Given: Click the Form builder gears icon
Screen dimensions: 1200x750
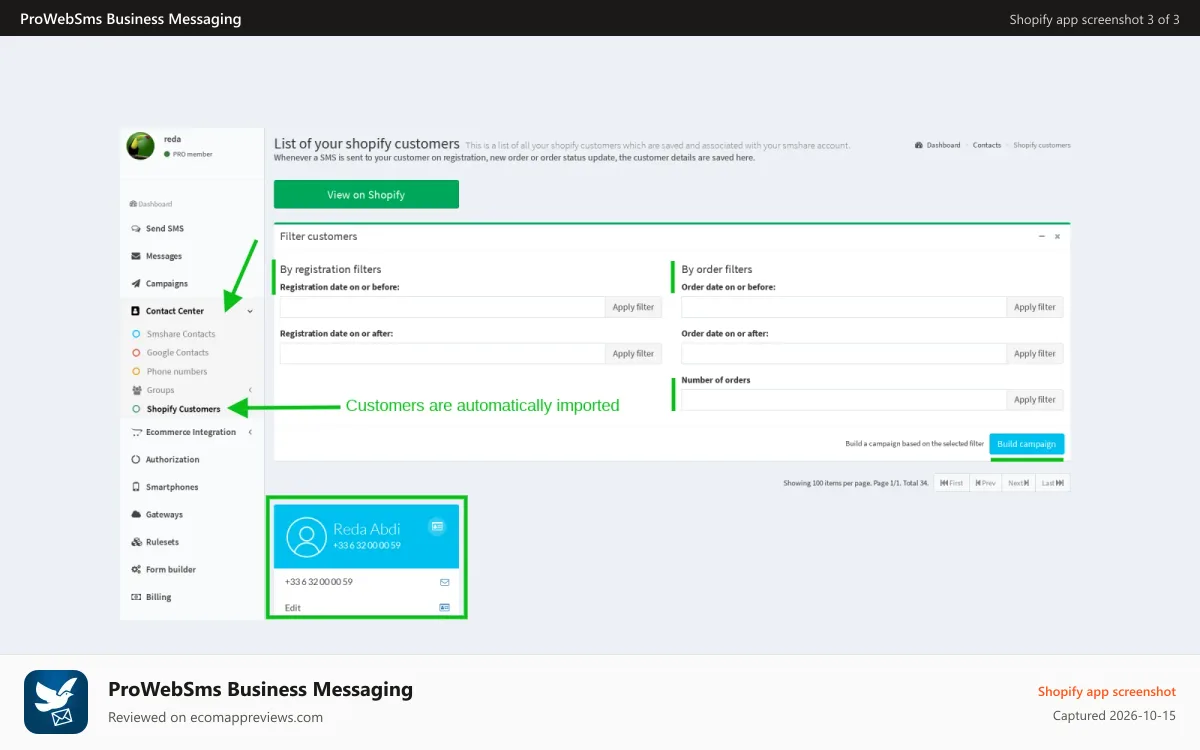Looking at the screenshot, I should [x=136, y=570].
